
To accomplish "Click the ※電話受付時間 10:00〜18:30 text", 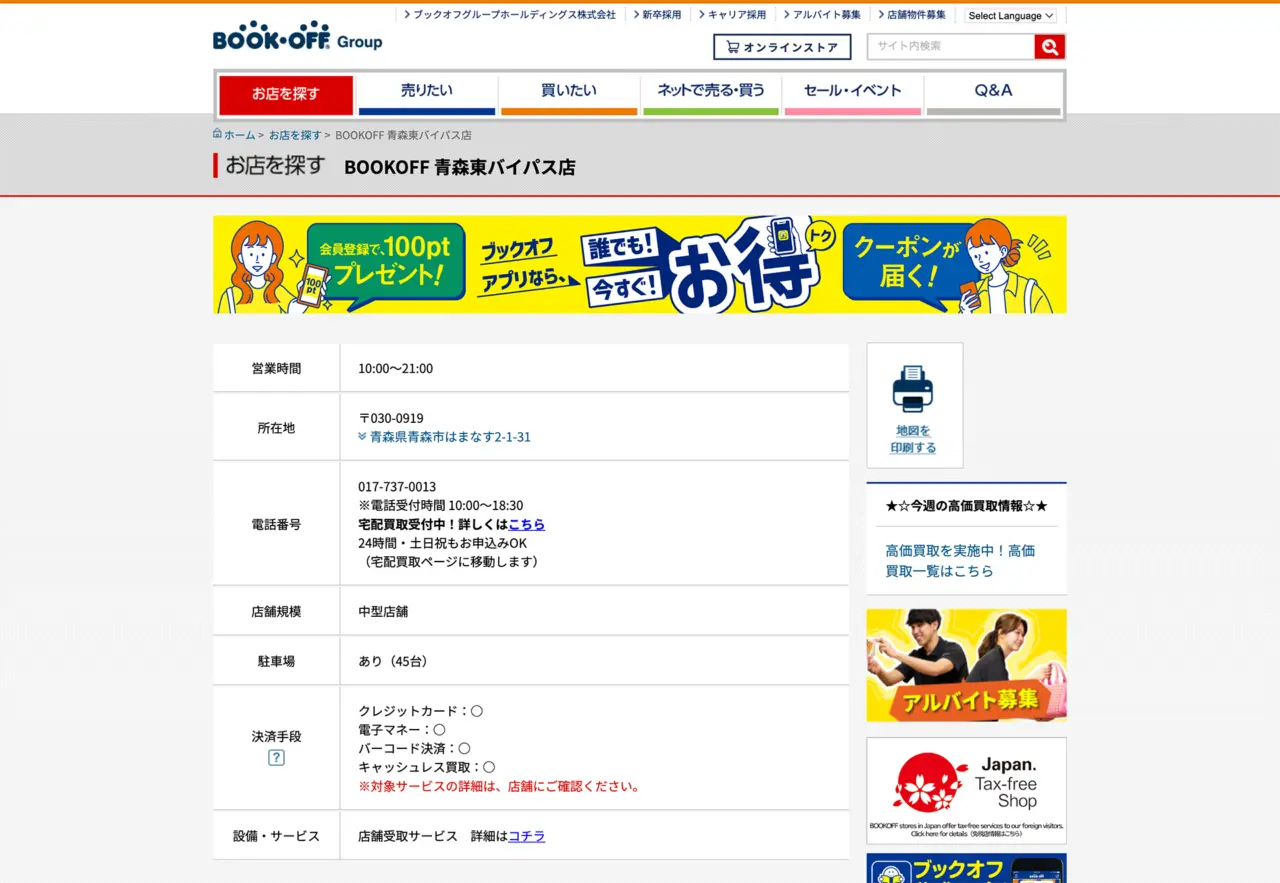I will [441, 506].
